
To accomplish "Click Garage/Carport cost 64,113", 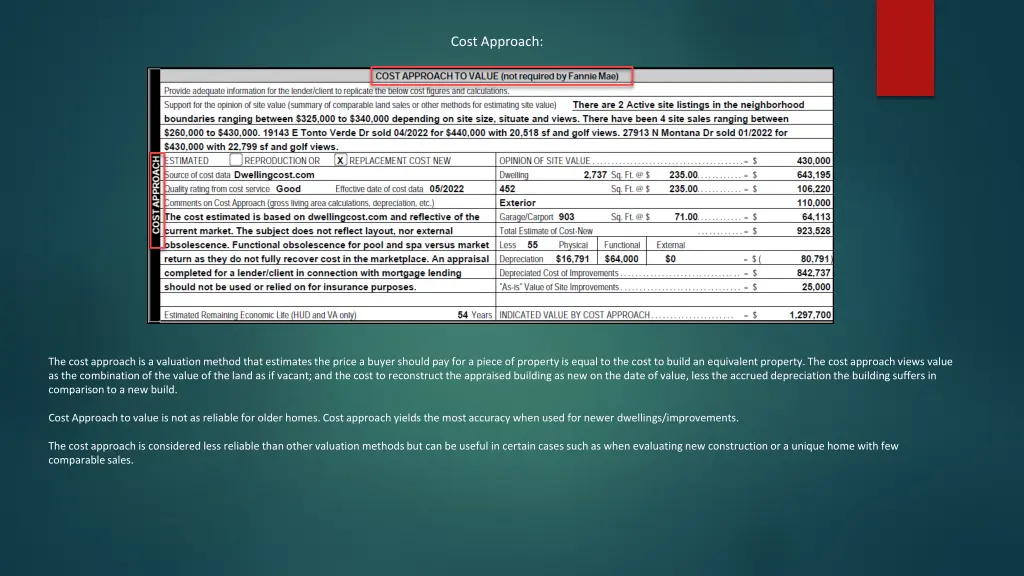I will point(816,217).
